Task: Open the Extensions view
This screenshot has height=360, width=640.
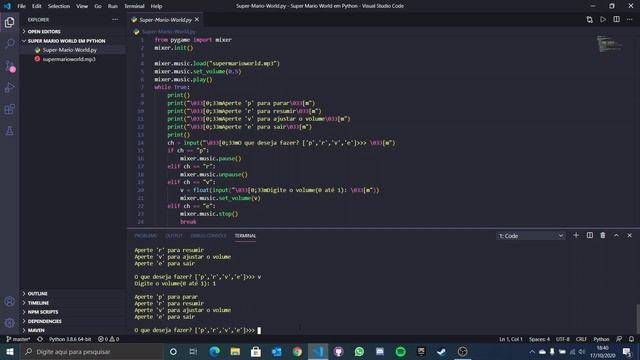Action: click(9, 109)
